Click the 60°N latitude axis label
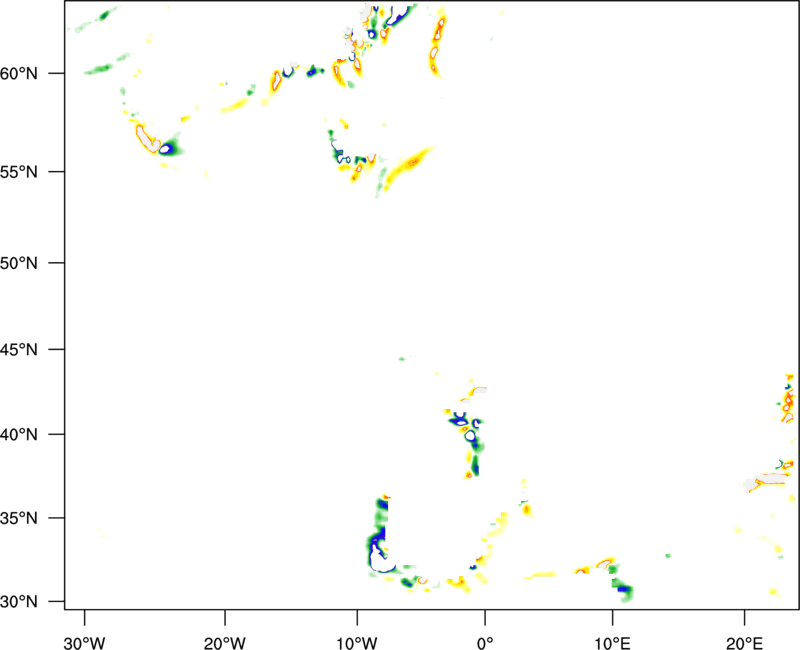Screen dimensions: 800x650 click(19, 73)
